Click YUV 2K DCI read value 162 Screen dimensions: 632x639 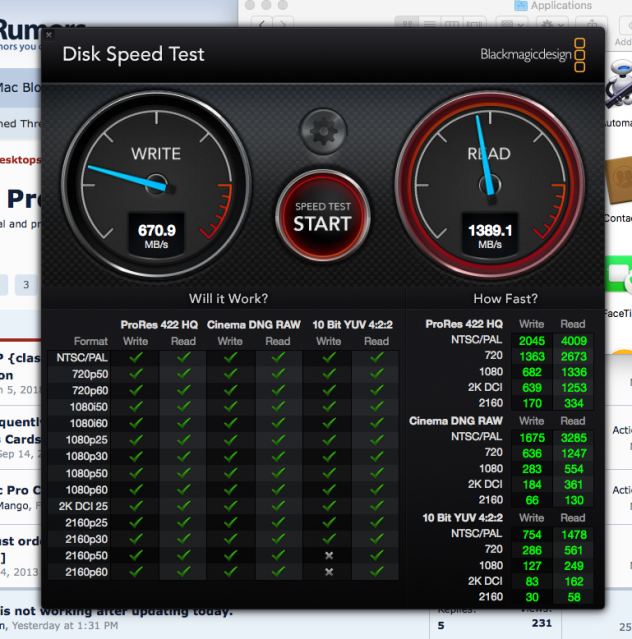[573, 582]
